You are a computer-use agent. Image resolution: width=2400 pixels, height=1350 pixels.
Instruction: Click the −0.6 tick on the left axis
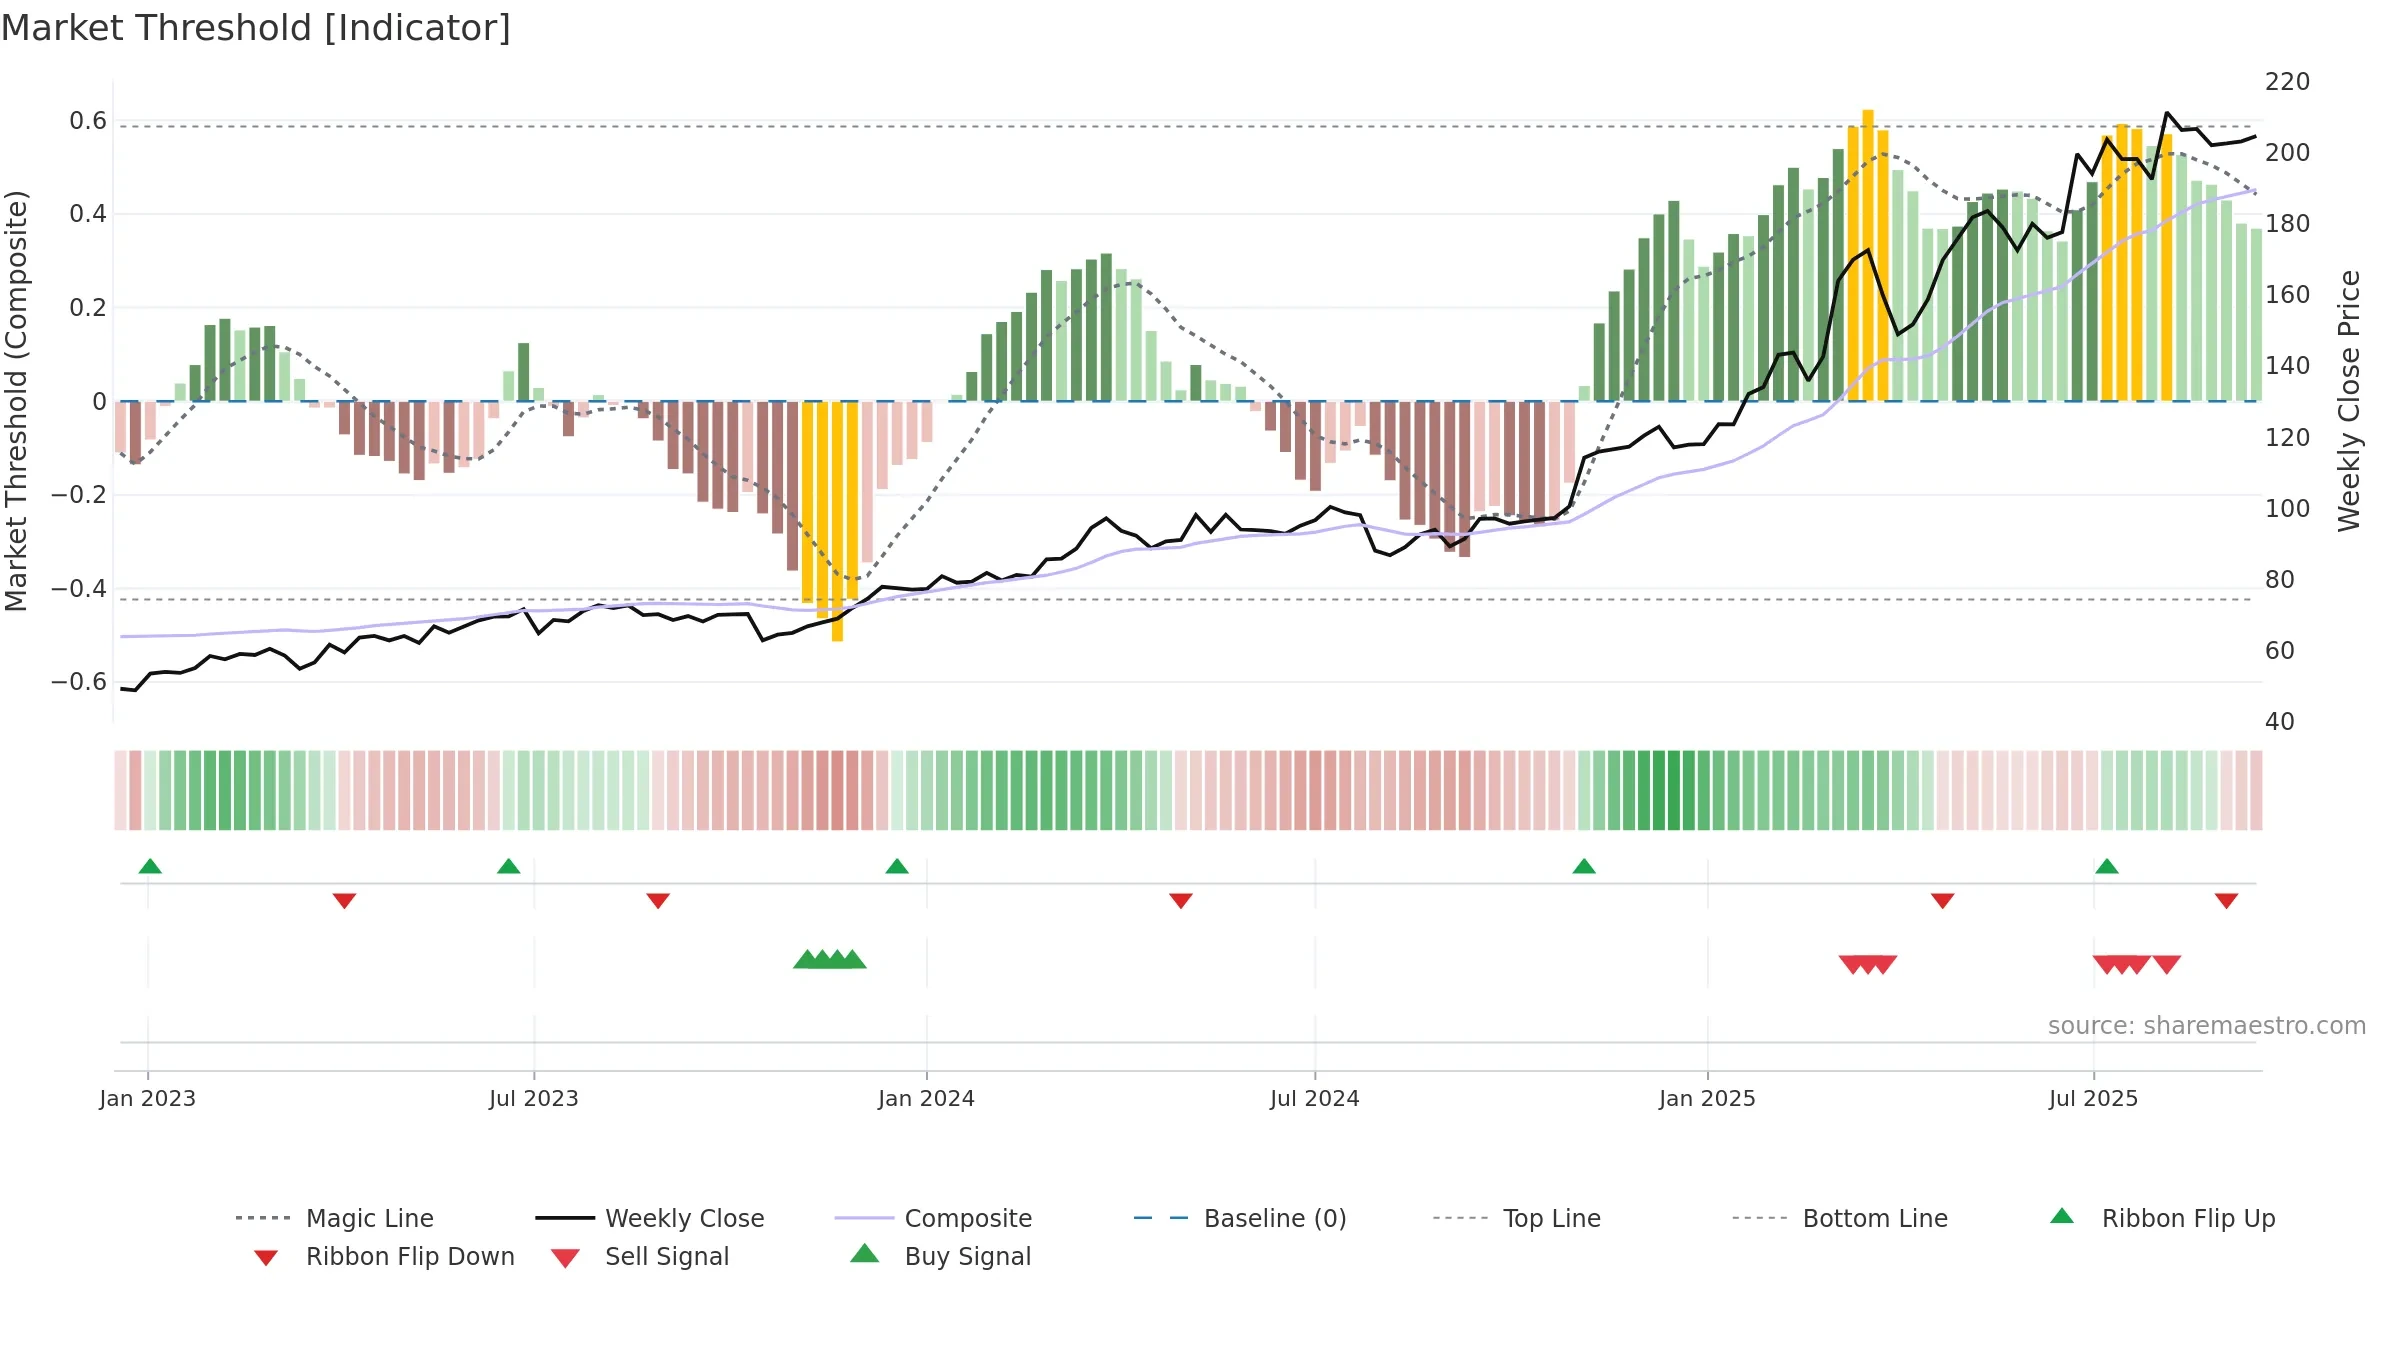point(79,682)
